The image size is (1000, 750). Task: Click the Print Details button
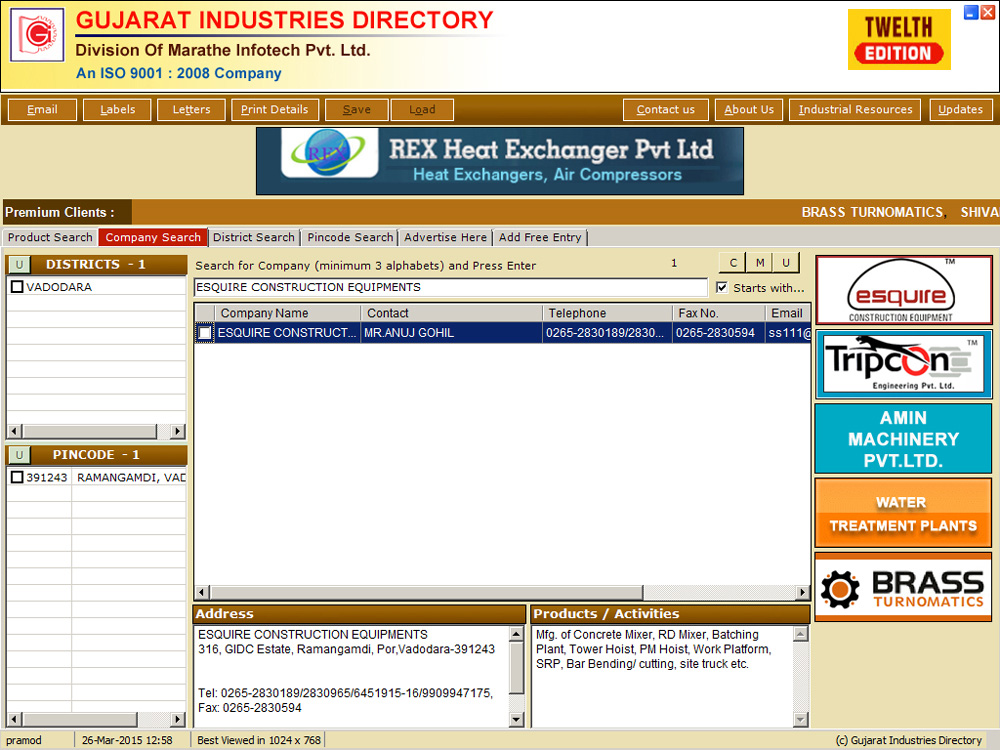(x=274, y=110)
